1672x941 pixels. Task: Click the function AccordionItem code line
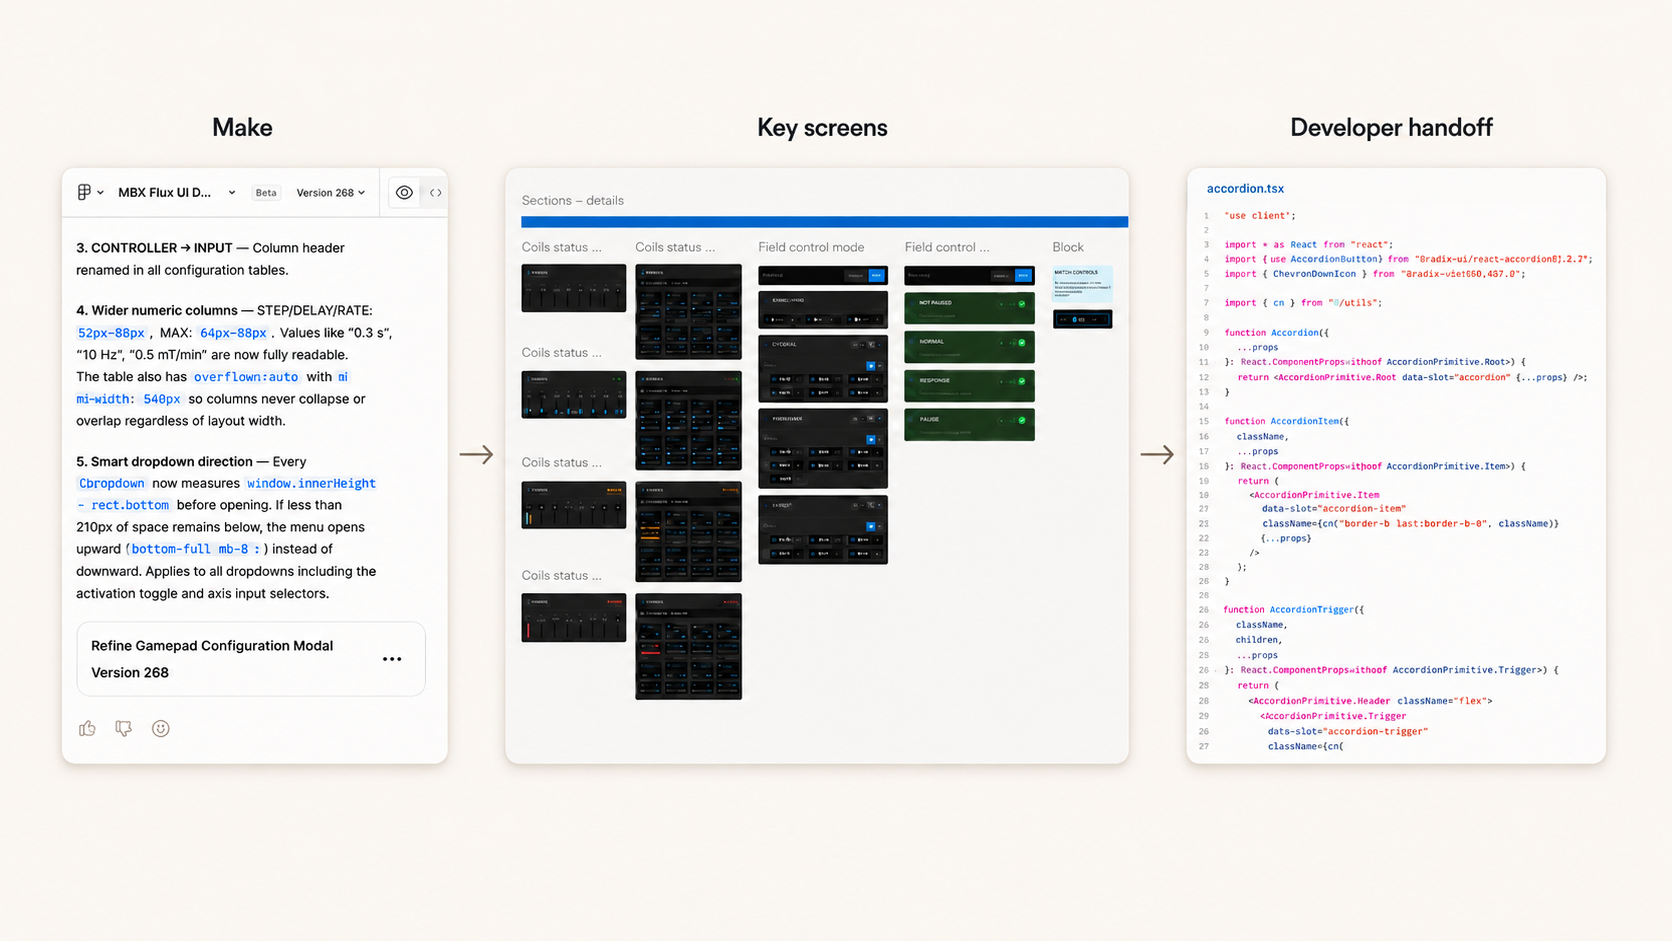(x=1286, y=421)
